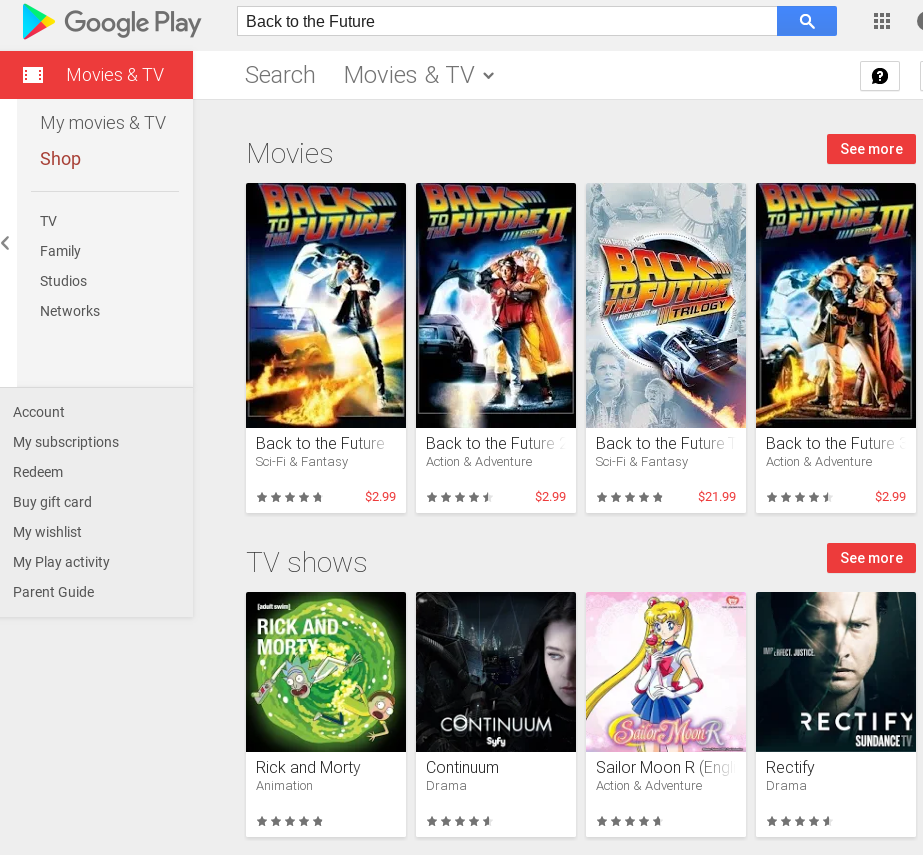
Task: Expand the Movies & TV category dropdown
Action: pos(419,75)
